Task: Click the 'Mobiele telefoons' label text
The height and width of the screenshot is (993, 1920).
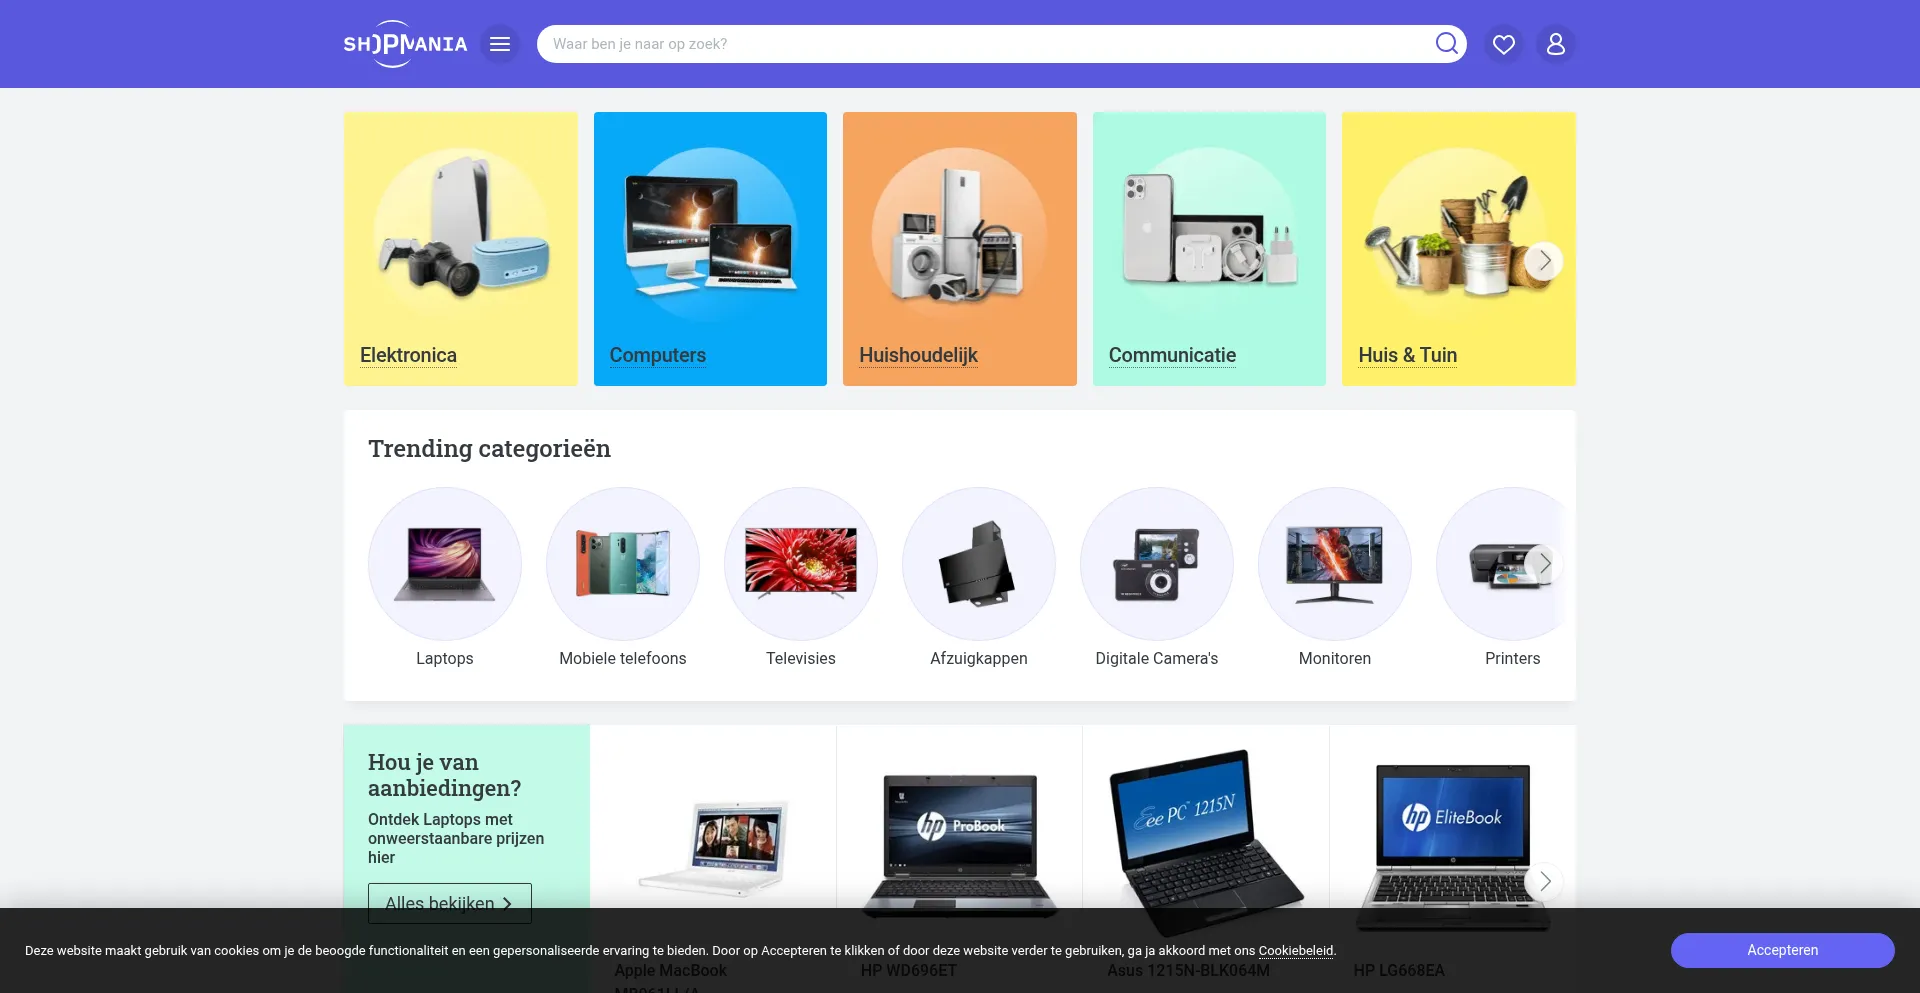Action: tap(623, 658)
